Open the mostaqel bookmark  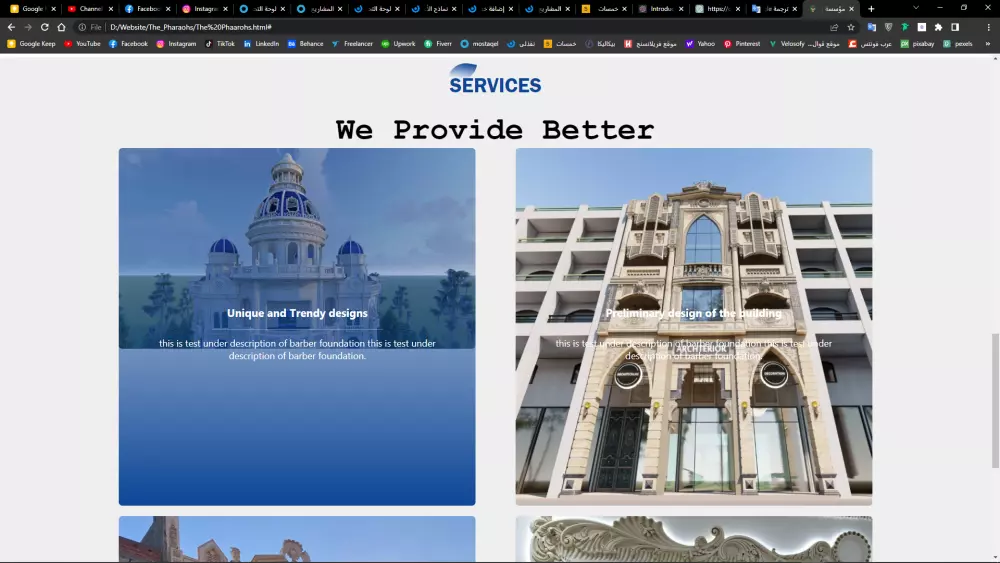tap(480, 44)
